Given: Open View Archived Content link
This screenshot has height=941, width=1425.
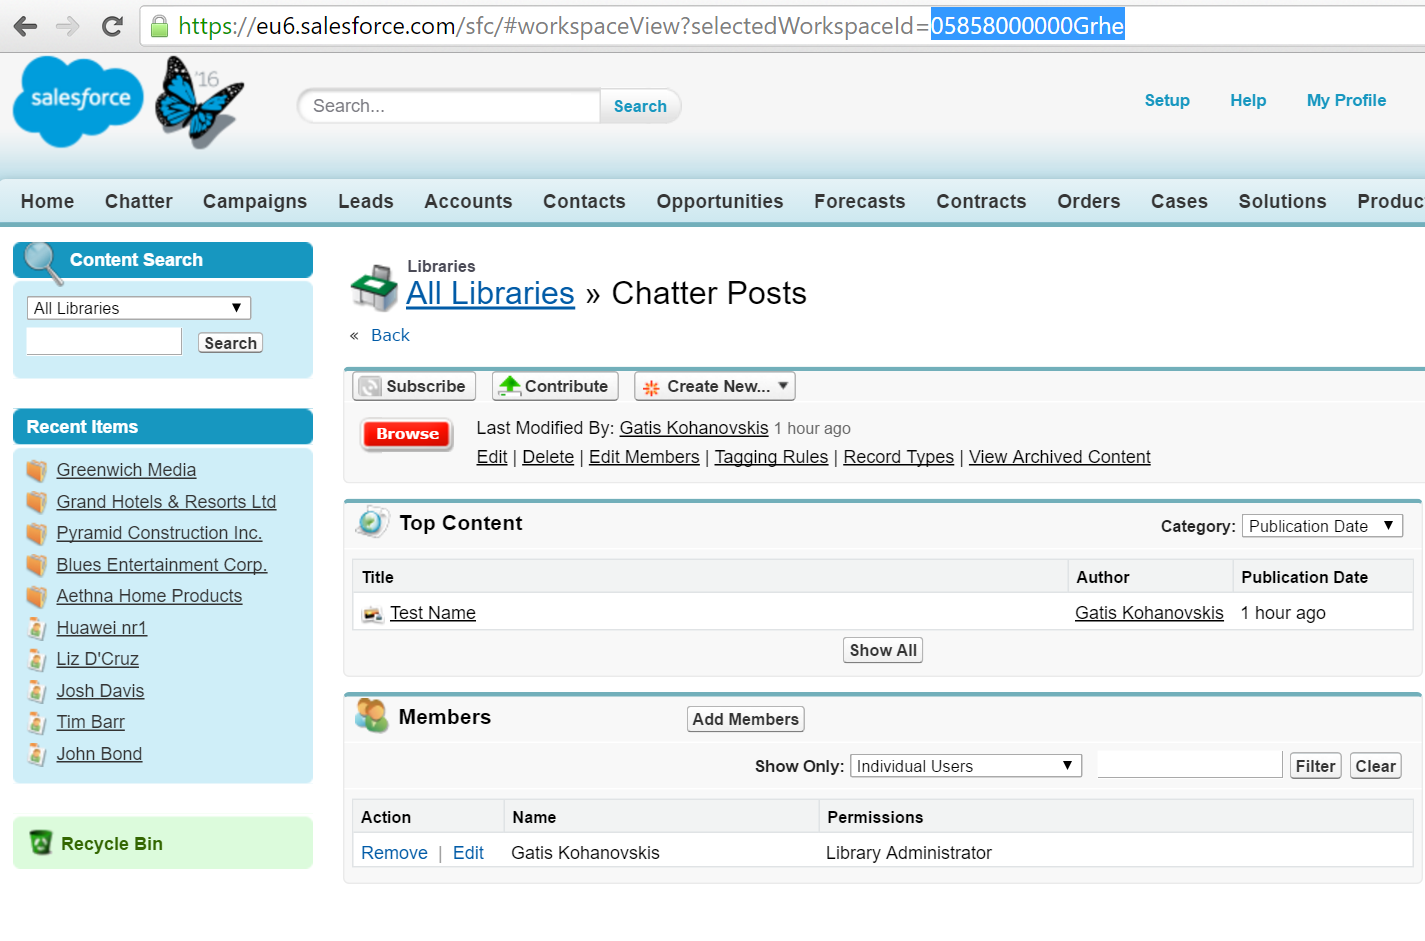Looking at the screenshot, I should point(1059,457).
